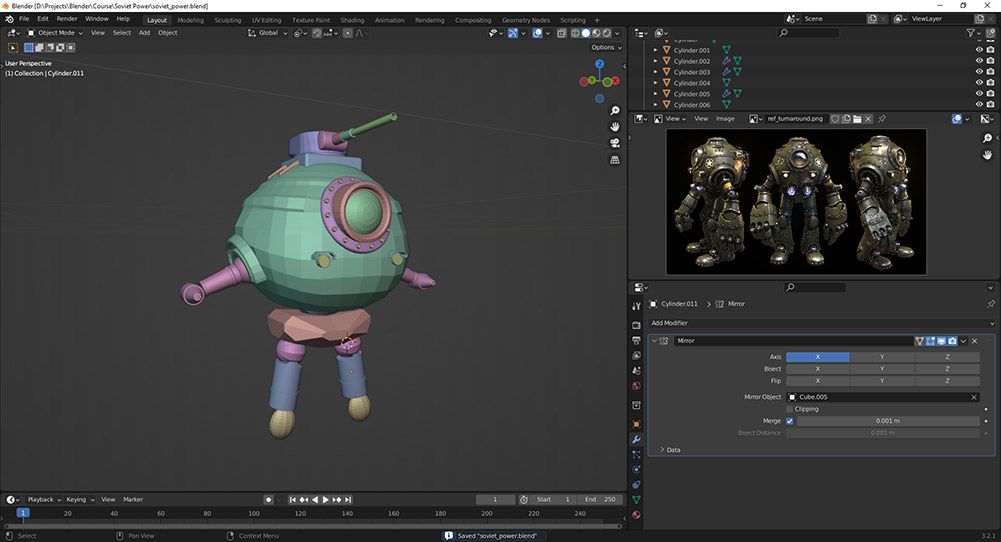Open the Modifiers wrench properties tab

[636, 440]
